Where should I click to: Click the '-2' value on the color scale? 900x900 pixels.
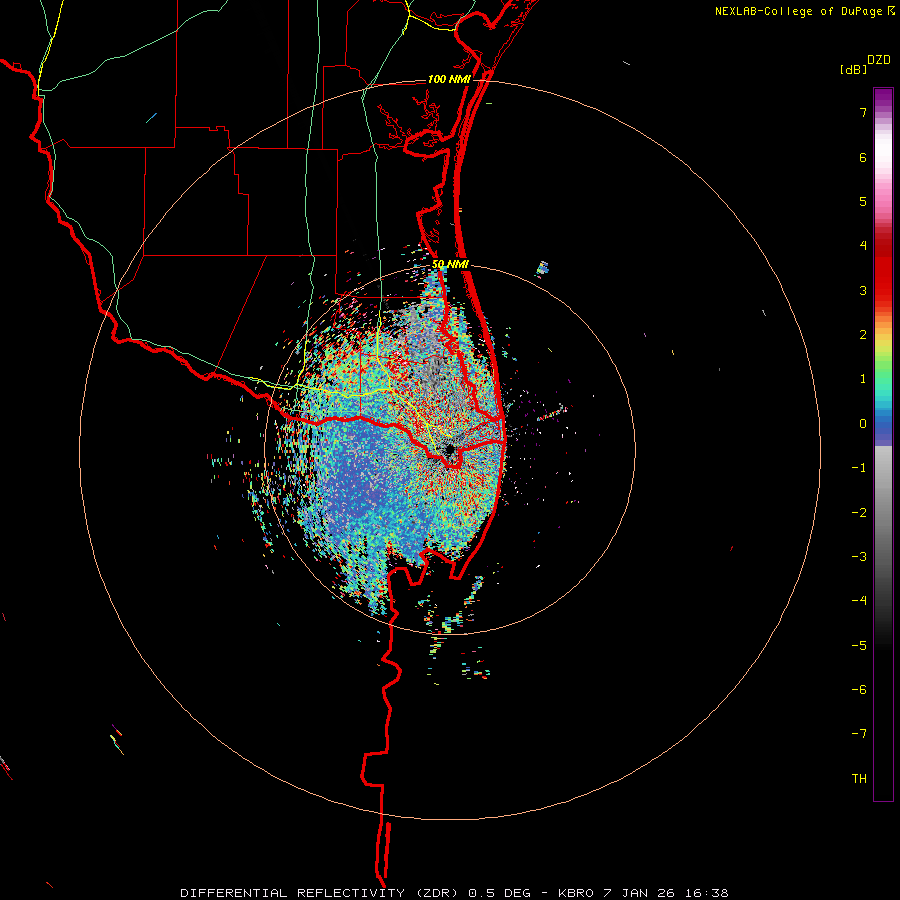click(859, 513)
